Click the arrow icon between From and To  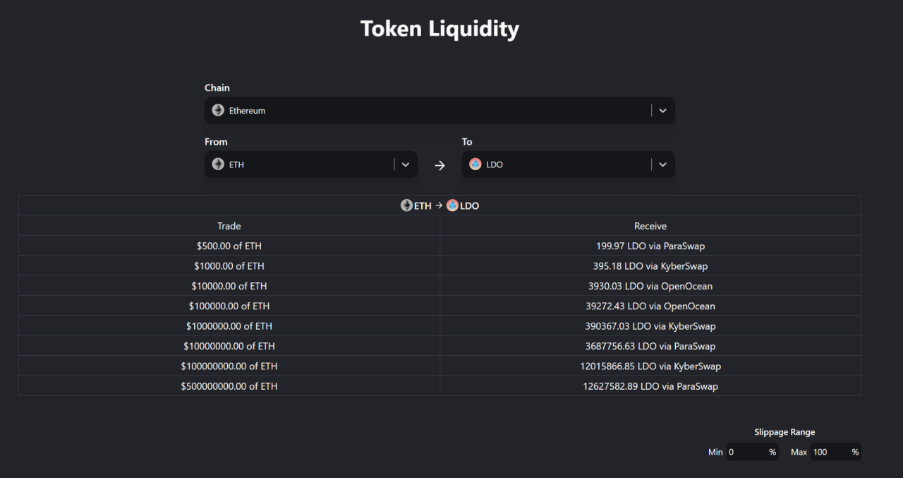pos(439,165)
